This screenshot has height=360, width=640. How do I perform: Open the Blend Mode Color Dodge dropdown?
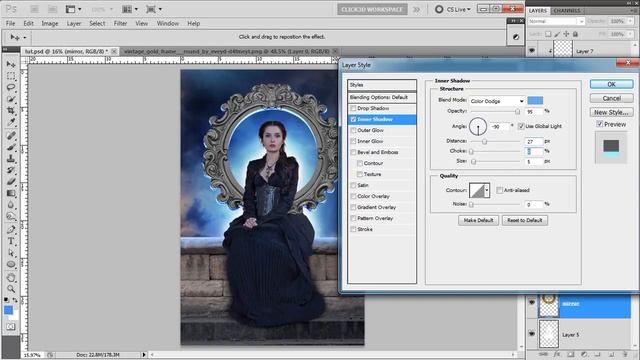[x=497, y=101]
